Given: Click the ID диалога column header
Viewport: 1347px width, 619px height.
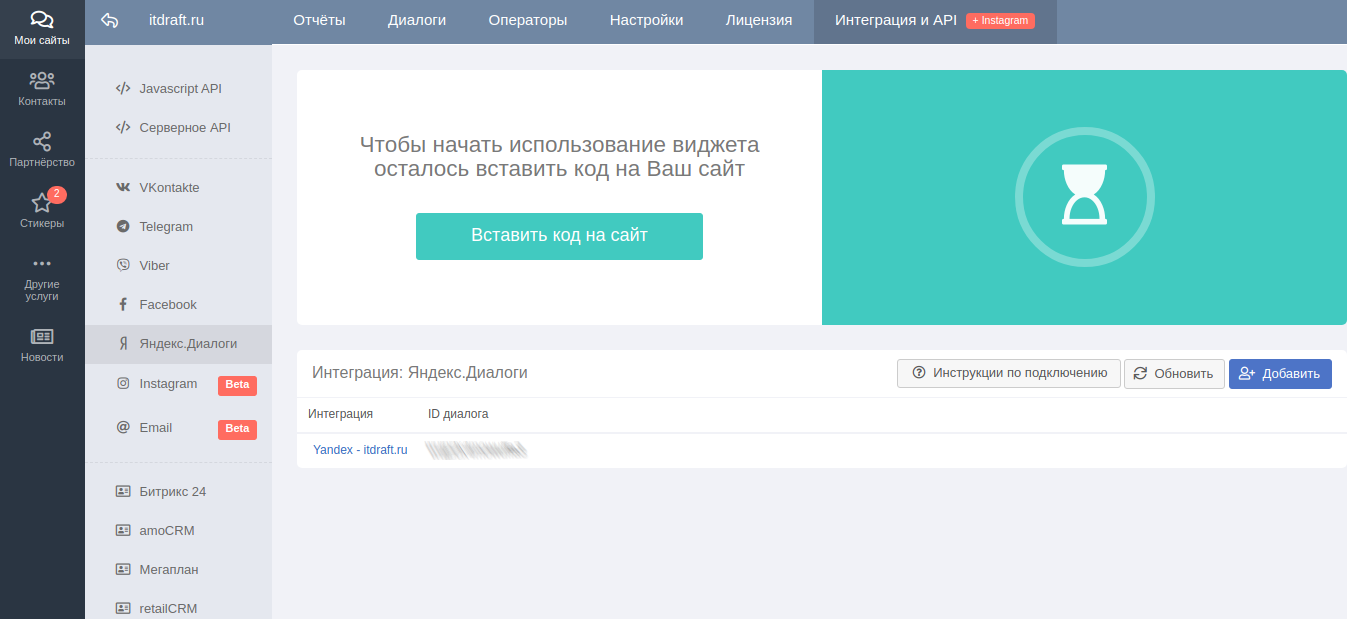Looking at the screenshot, I should [458, 414].
